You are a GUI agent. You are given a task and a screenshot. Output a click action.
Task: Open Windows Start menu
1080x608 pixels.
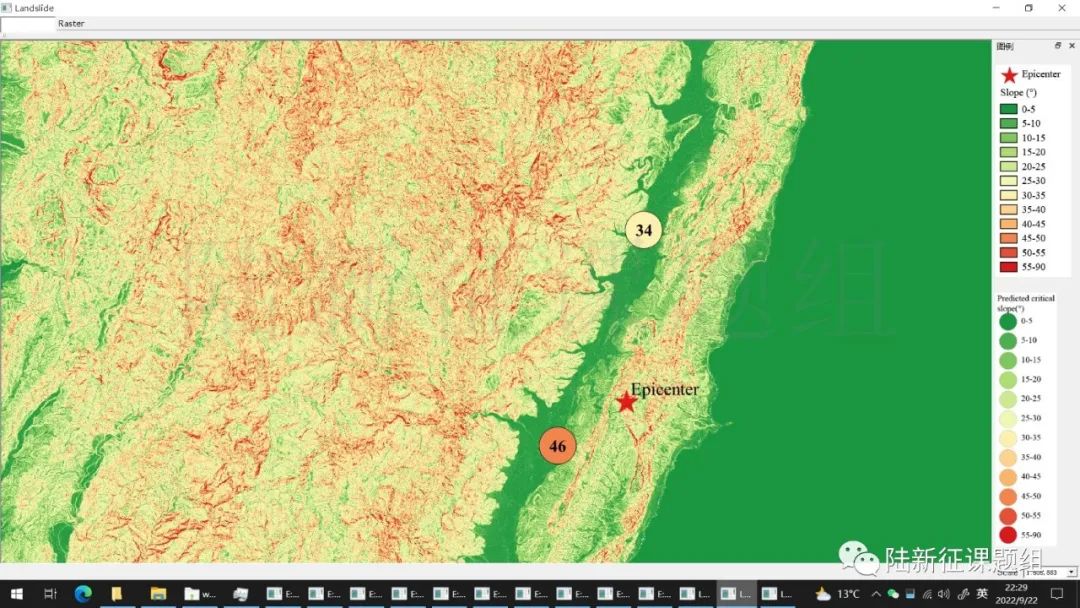(17, 594)
